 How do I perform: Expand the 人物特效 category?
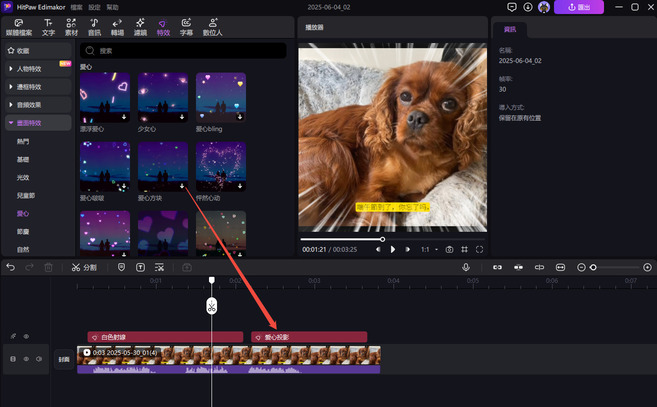[x=39, y=69]
